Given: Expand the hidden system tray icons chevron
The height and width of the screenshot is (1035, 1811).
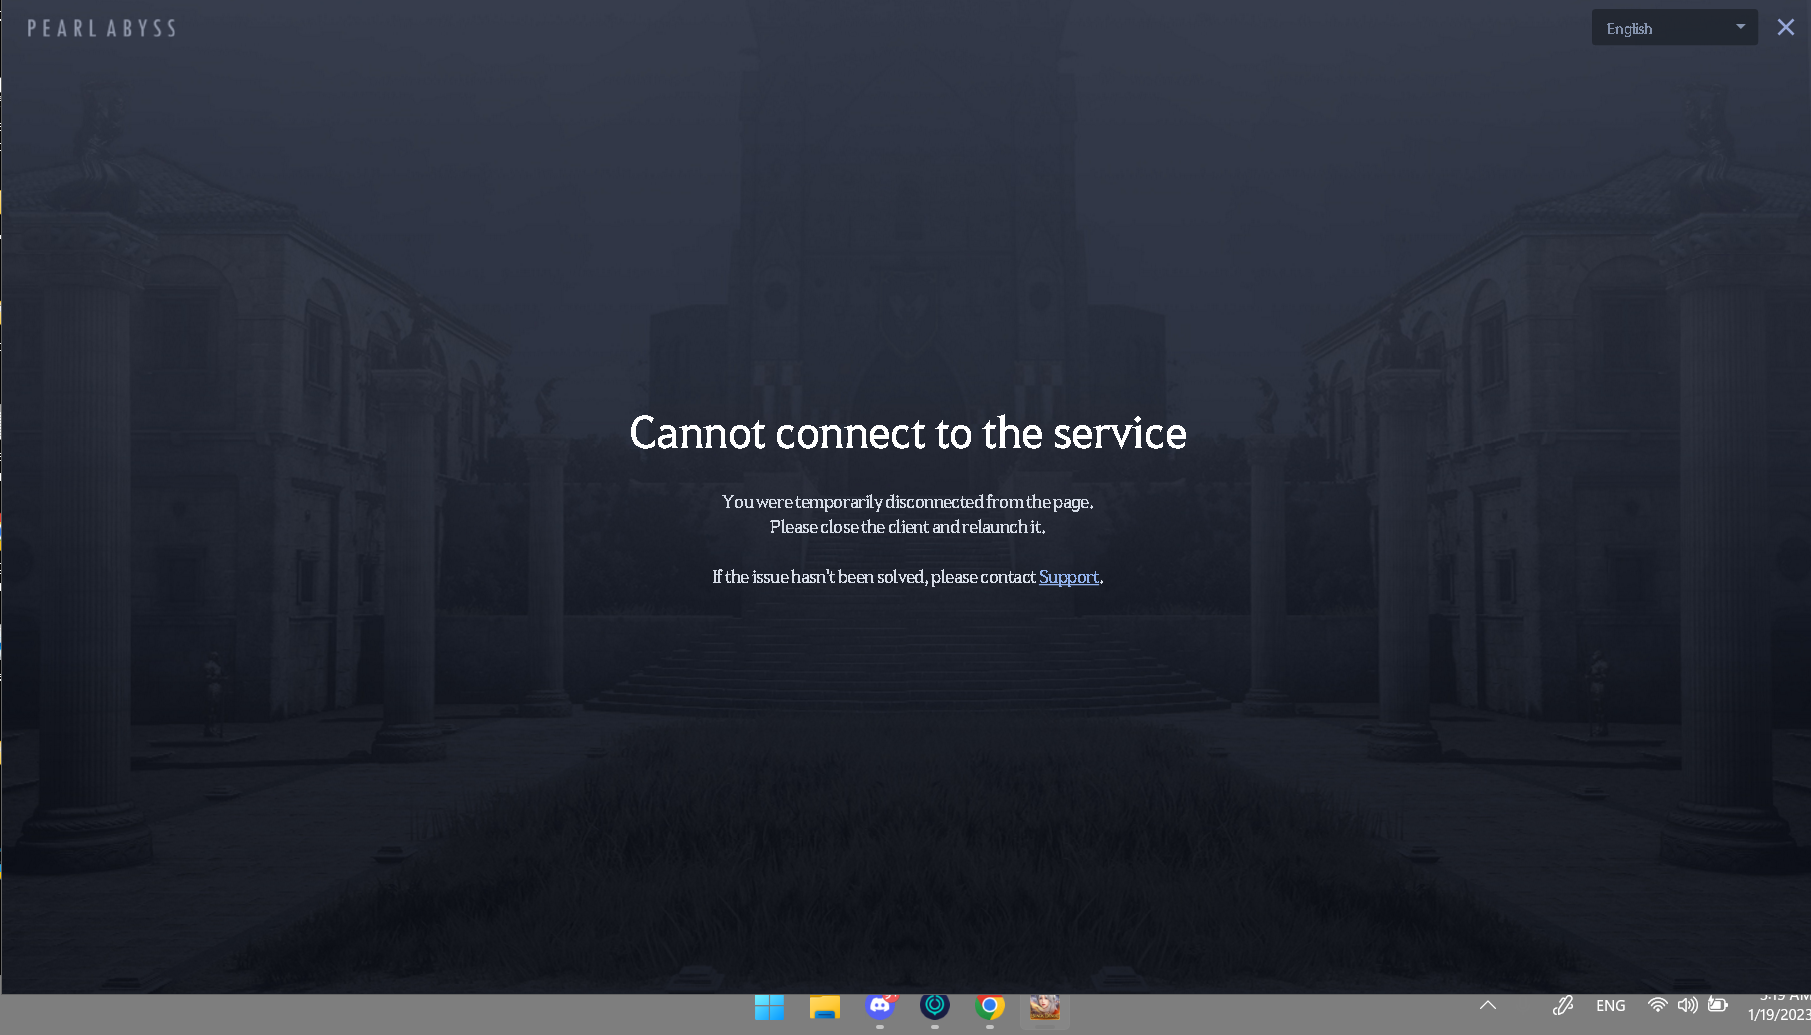Looking at the screenshot, I should coord(1488,1005).
